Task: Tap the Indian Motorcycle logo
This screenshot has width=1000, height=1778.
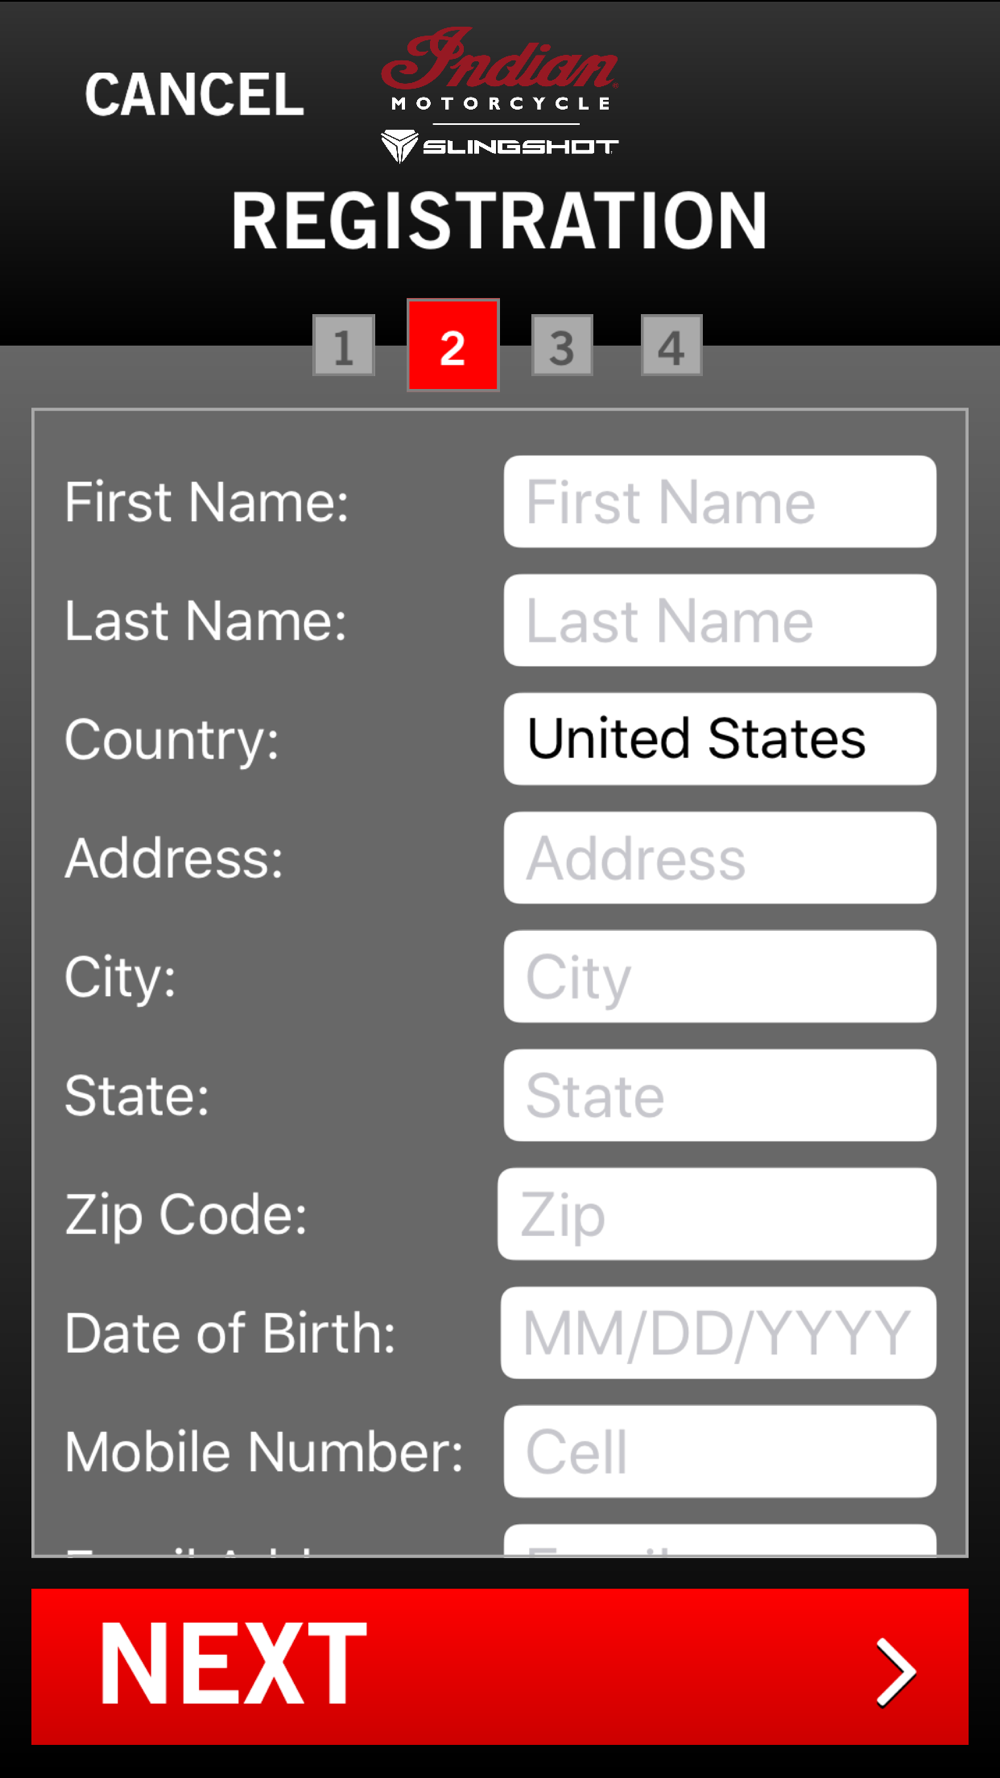Action: [x=499, y=69]
